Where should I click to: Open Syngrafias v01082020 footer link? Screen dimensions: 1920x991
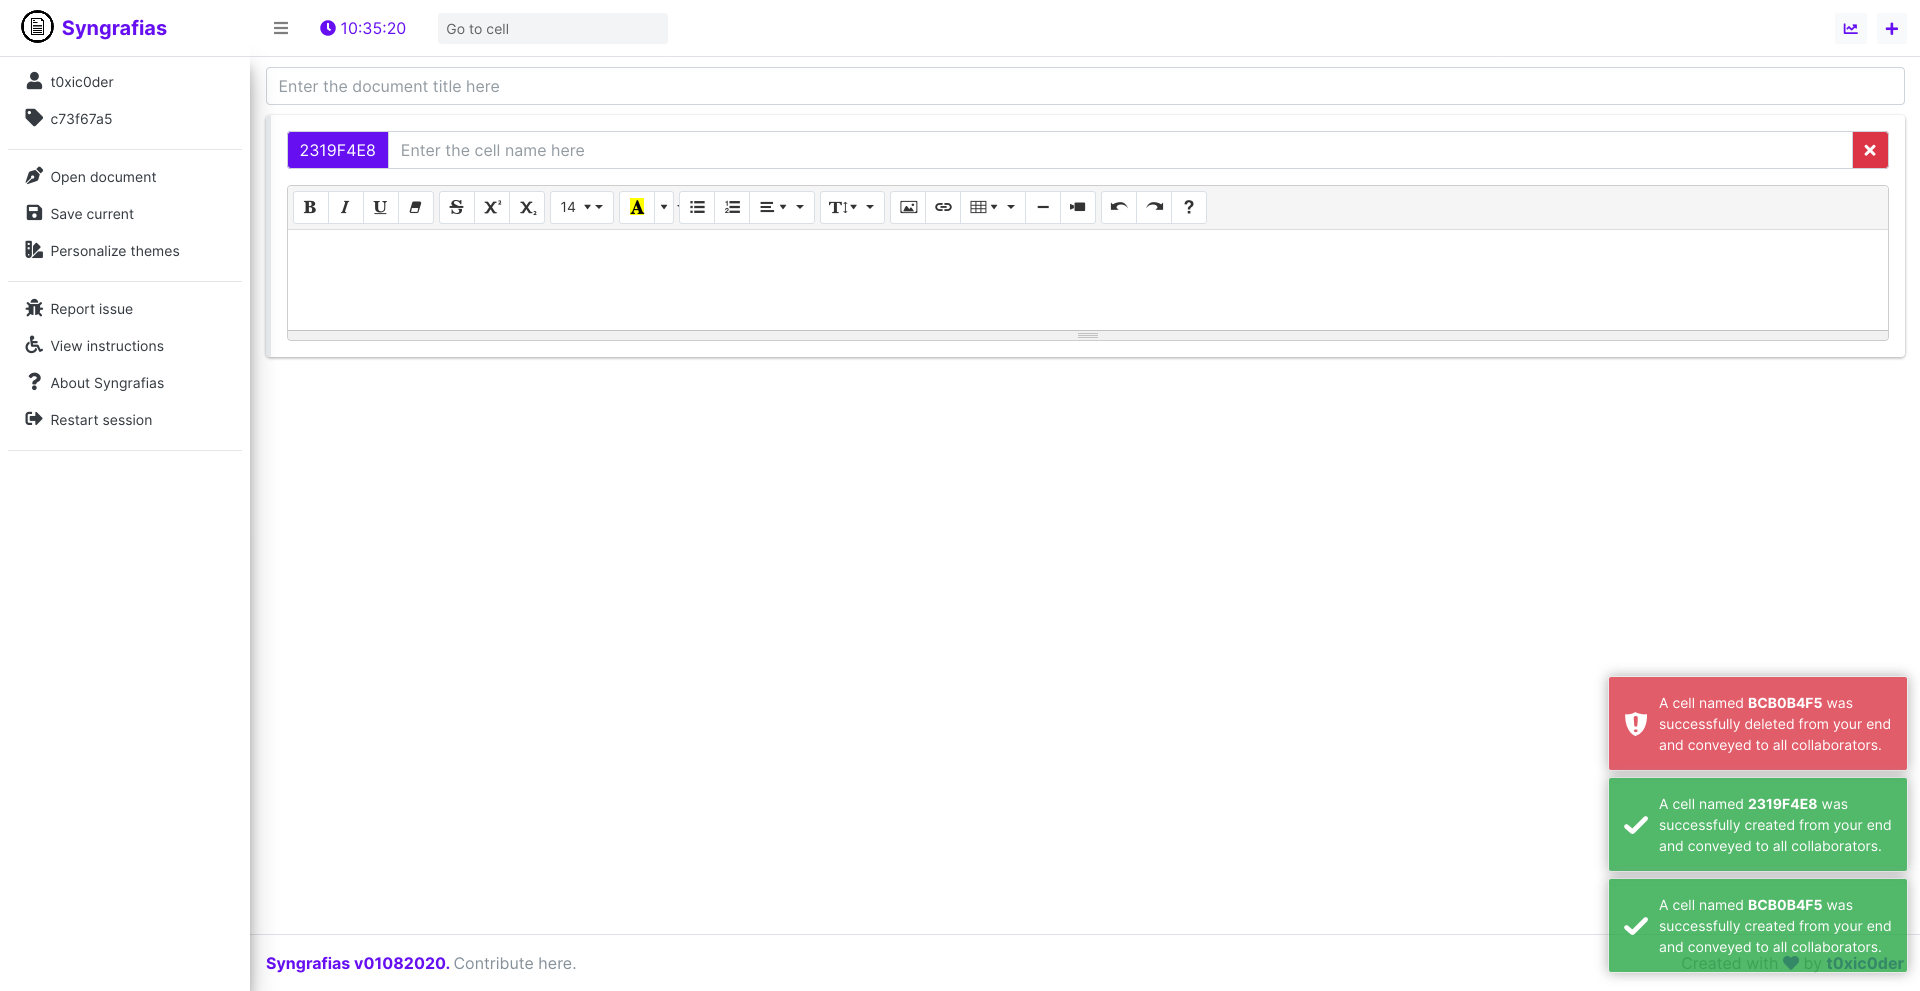coord(357,963)
